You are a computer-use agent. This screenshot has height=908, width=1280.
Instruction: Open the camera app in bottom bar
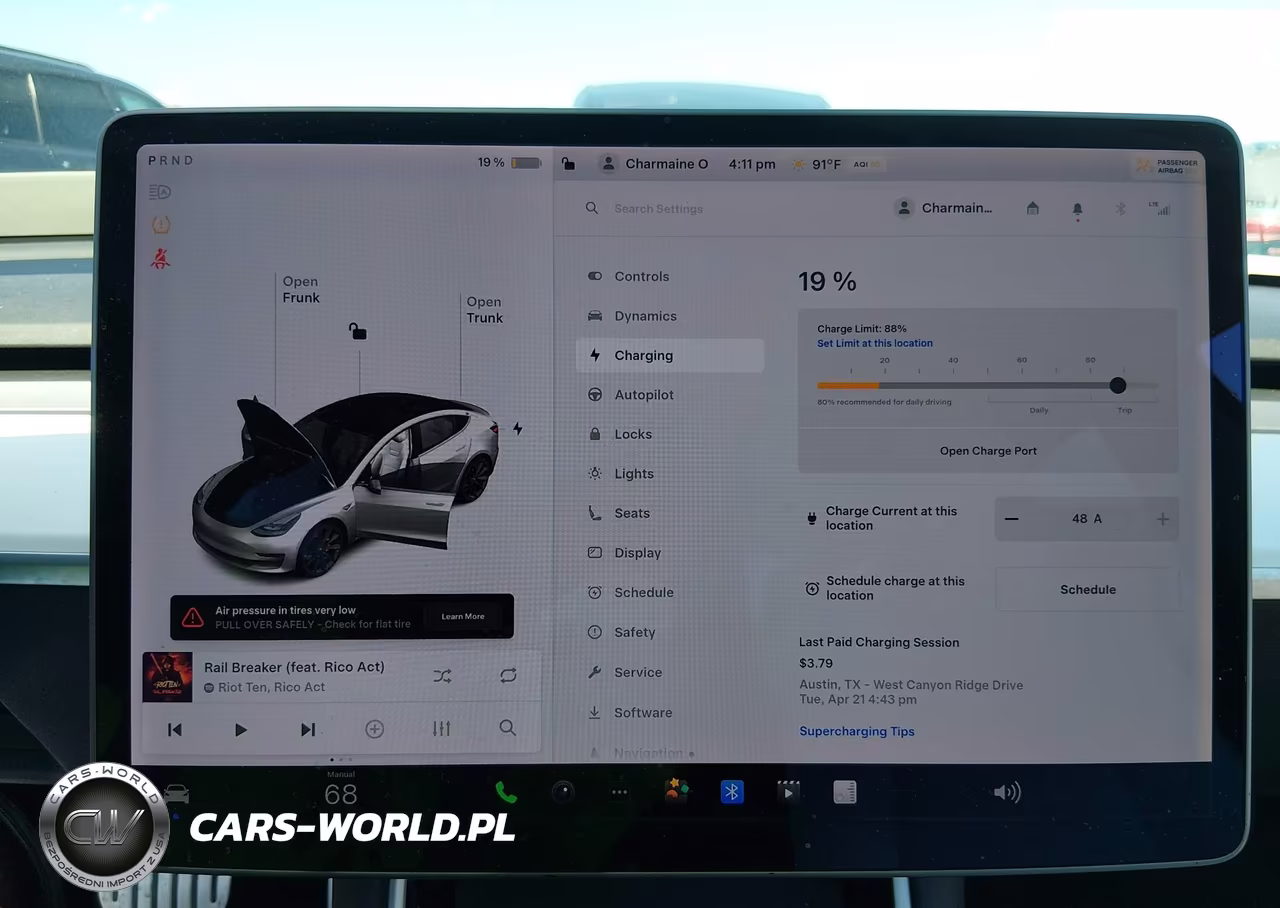(x=563, y=792)
